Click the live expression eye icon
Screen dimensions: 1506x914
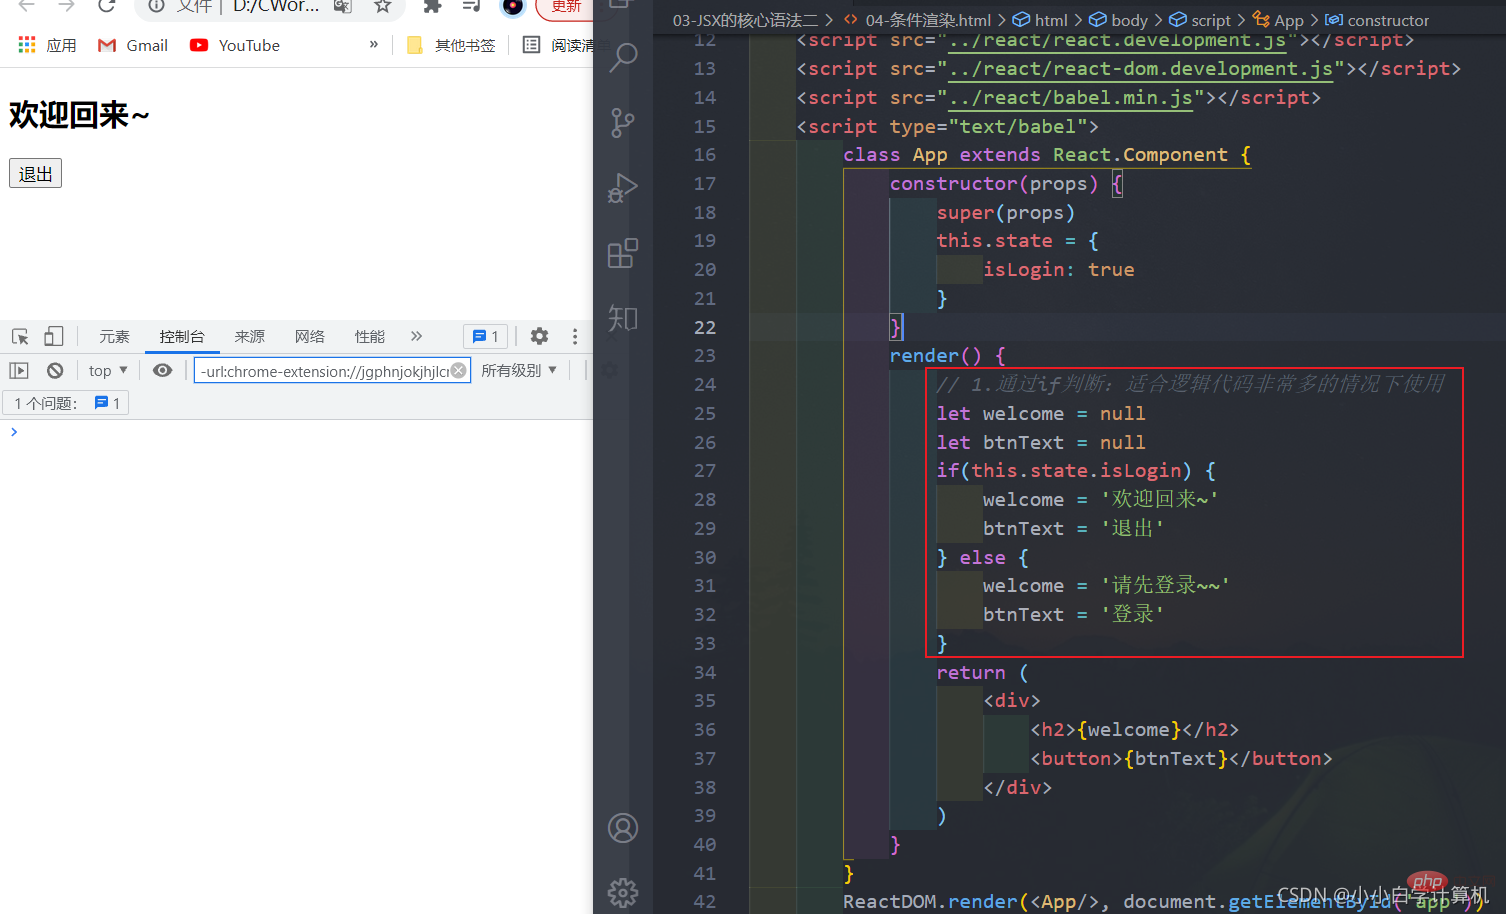click(x=162, y=370)
